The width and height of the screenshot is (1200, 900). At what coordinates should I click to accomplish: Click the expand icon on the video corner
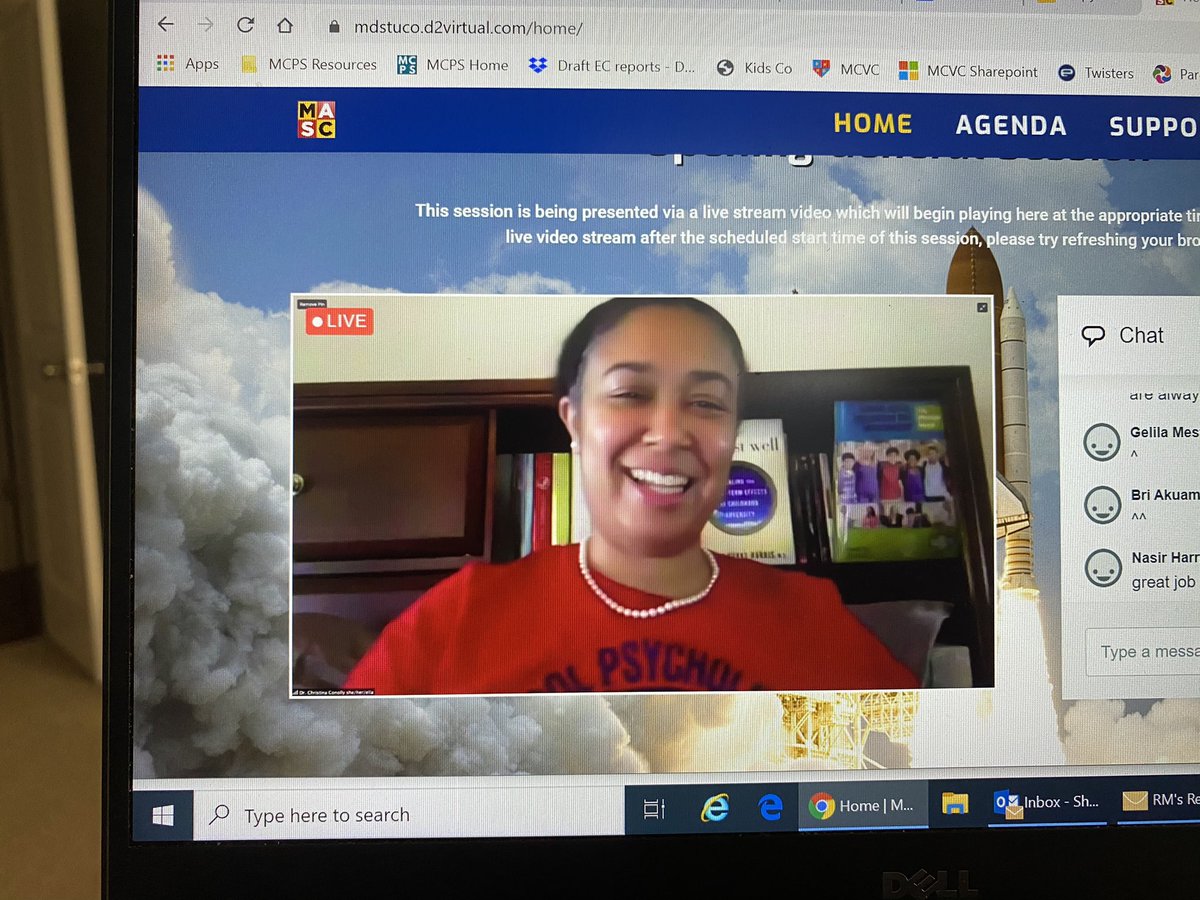pos(981,307)
